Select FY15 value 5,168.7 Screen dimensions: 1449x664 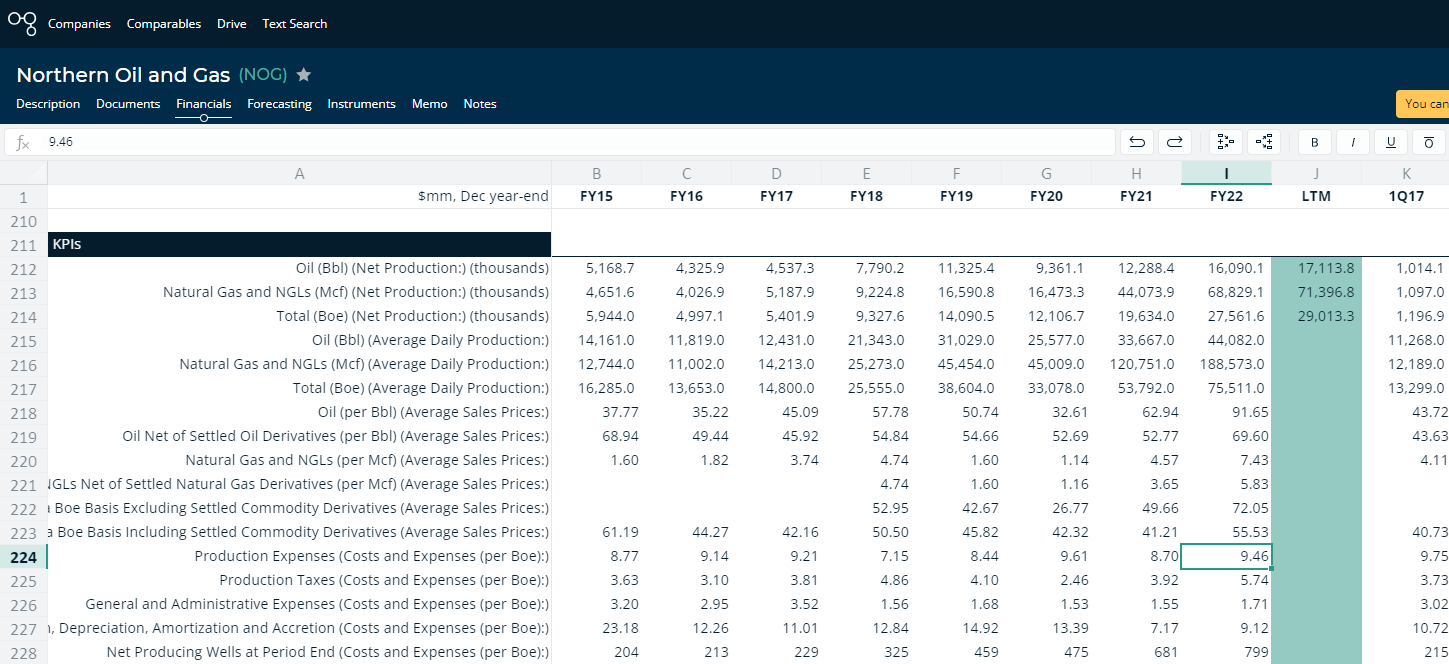coord(597,268)
